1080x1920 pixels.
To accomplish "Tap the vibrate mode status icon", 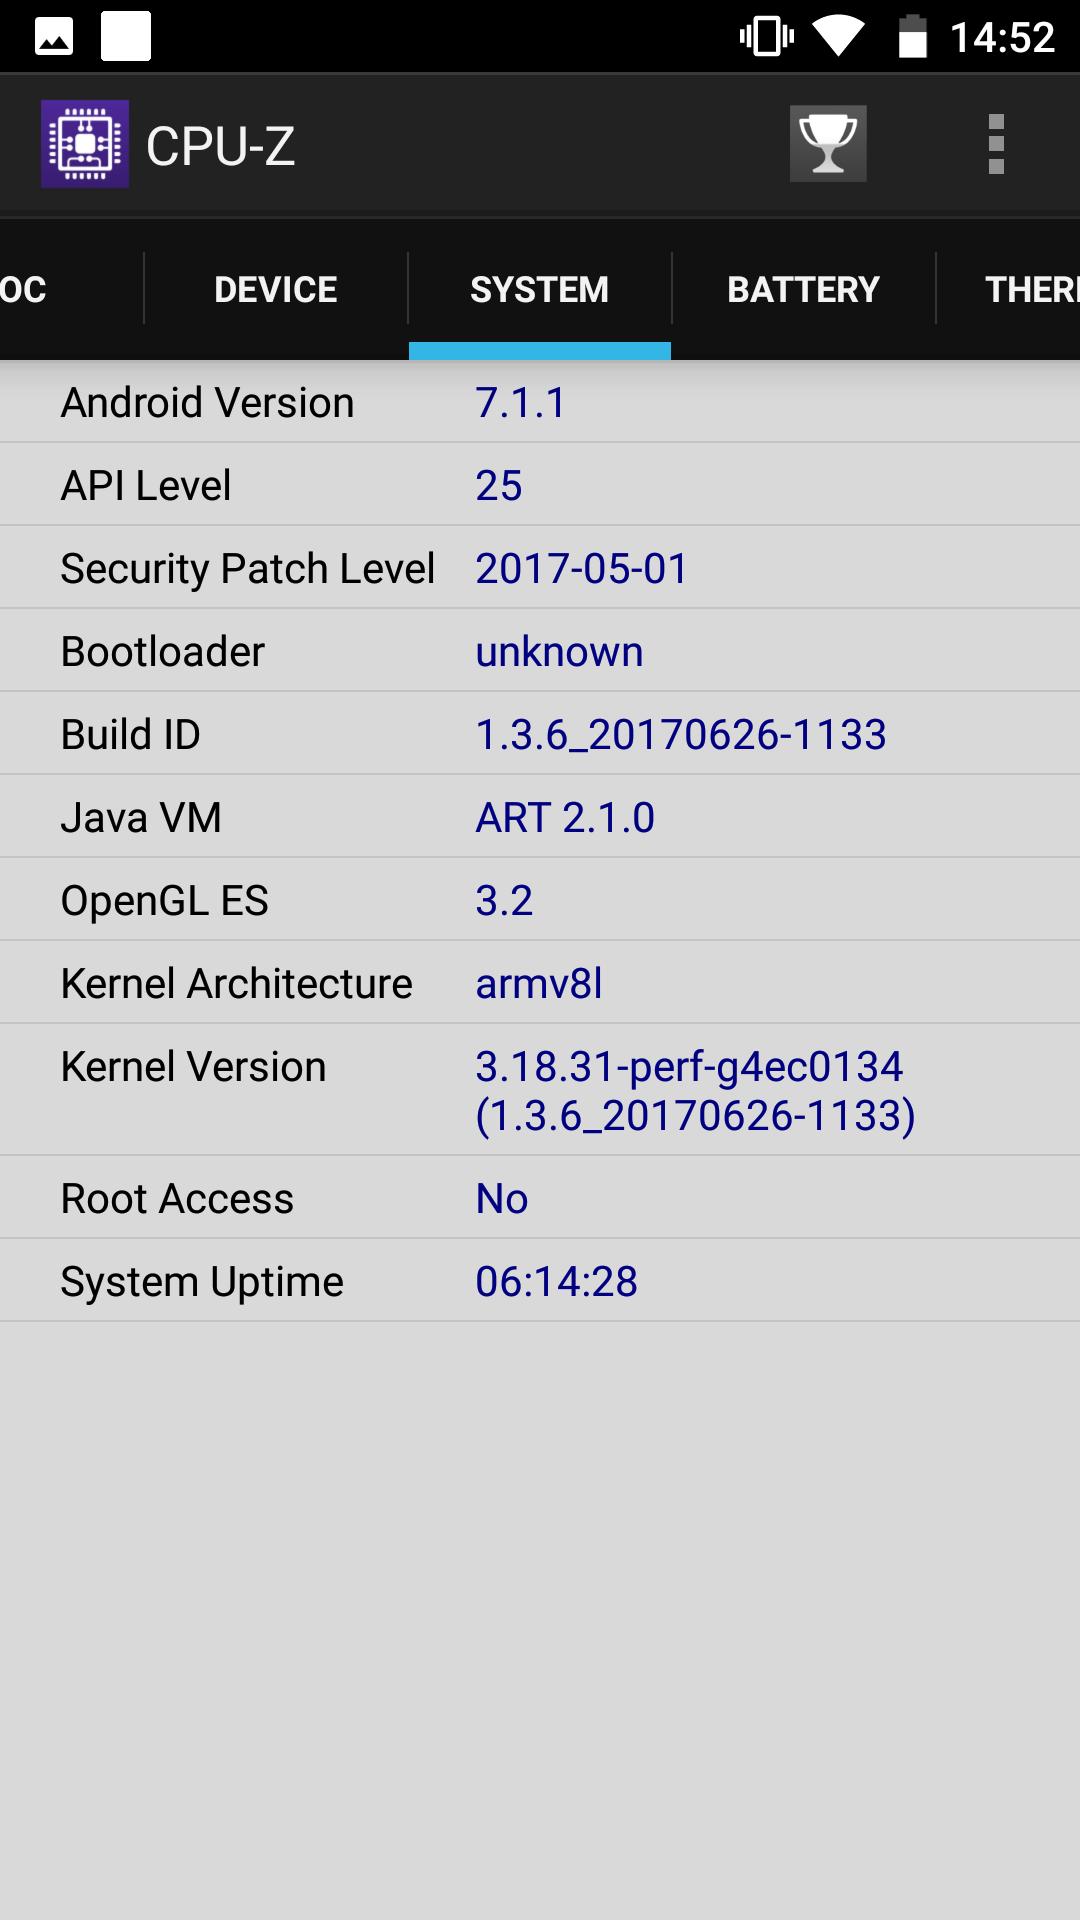I will coord(767,37).
